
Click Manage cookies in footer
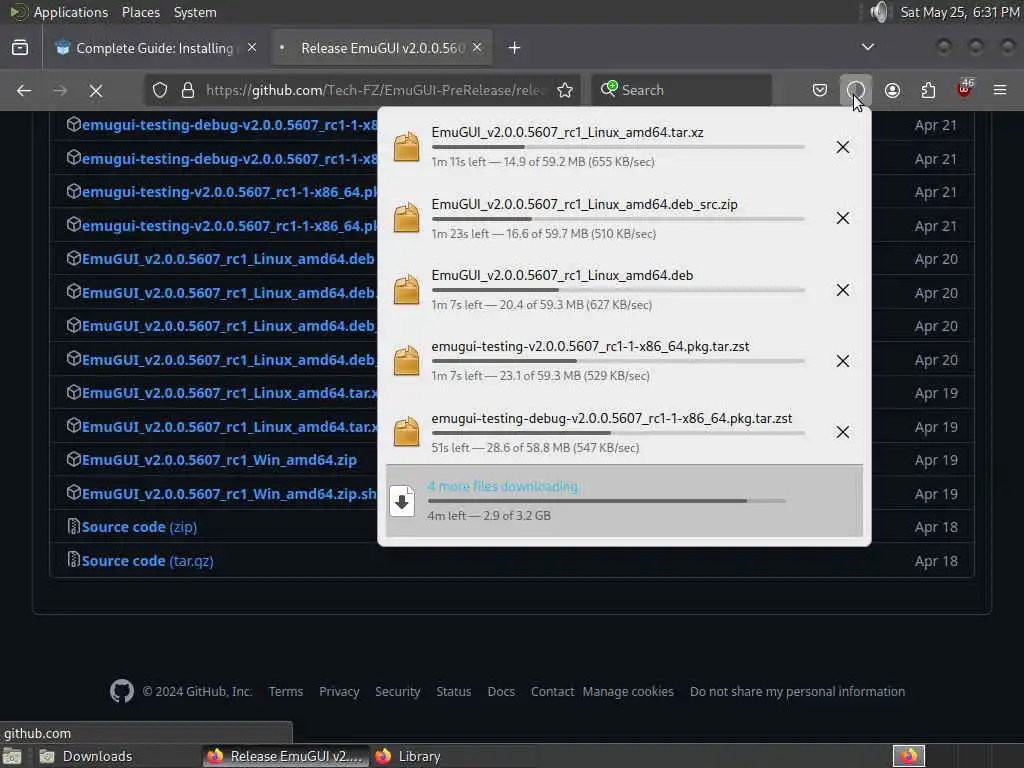click(628, 692)
